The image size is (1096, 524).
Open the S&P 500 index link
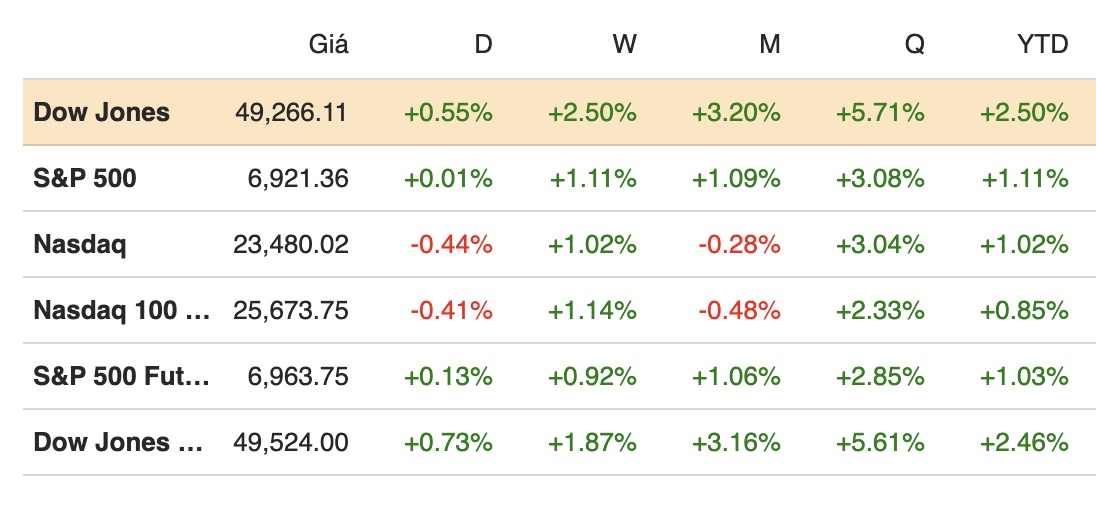(x=85, y=178)
